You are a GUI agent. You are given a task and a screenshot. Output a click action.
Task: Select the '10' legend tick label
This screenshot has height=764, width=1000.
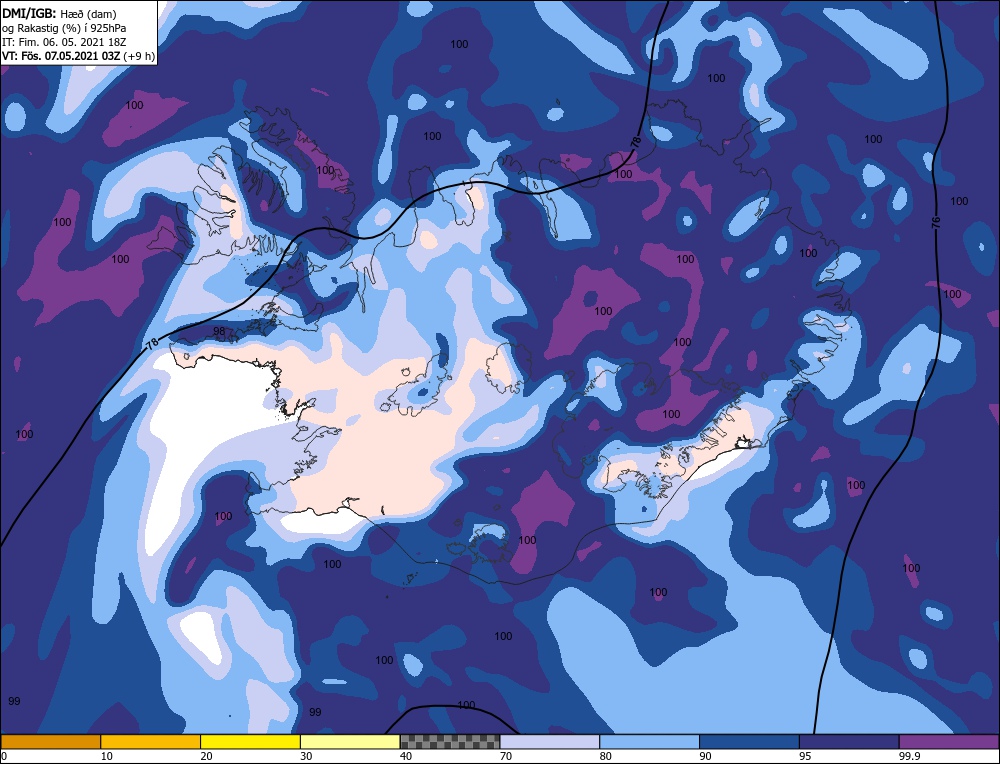[x=107, y=756]
